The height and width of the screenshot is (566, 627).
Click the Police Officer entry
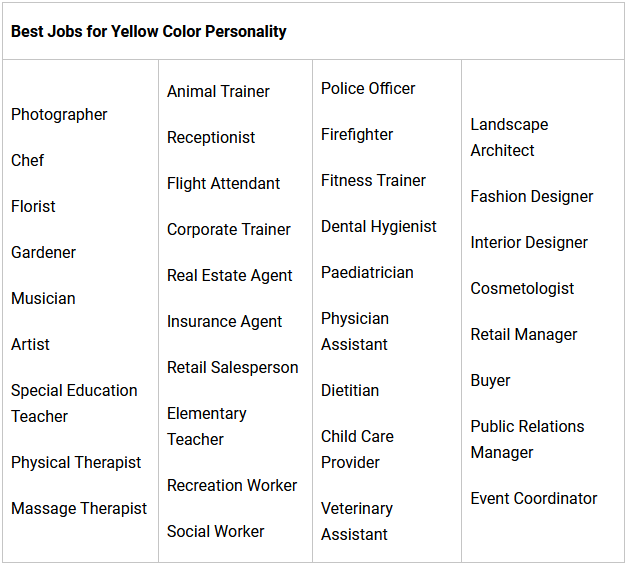pyautogui.click(x=368, y=89)
